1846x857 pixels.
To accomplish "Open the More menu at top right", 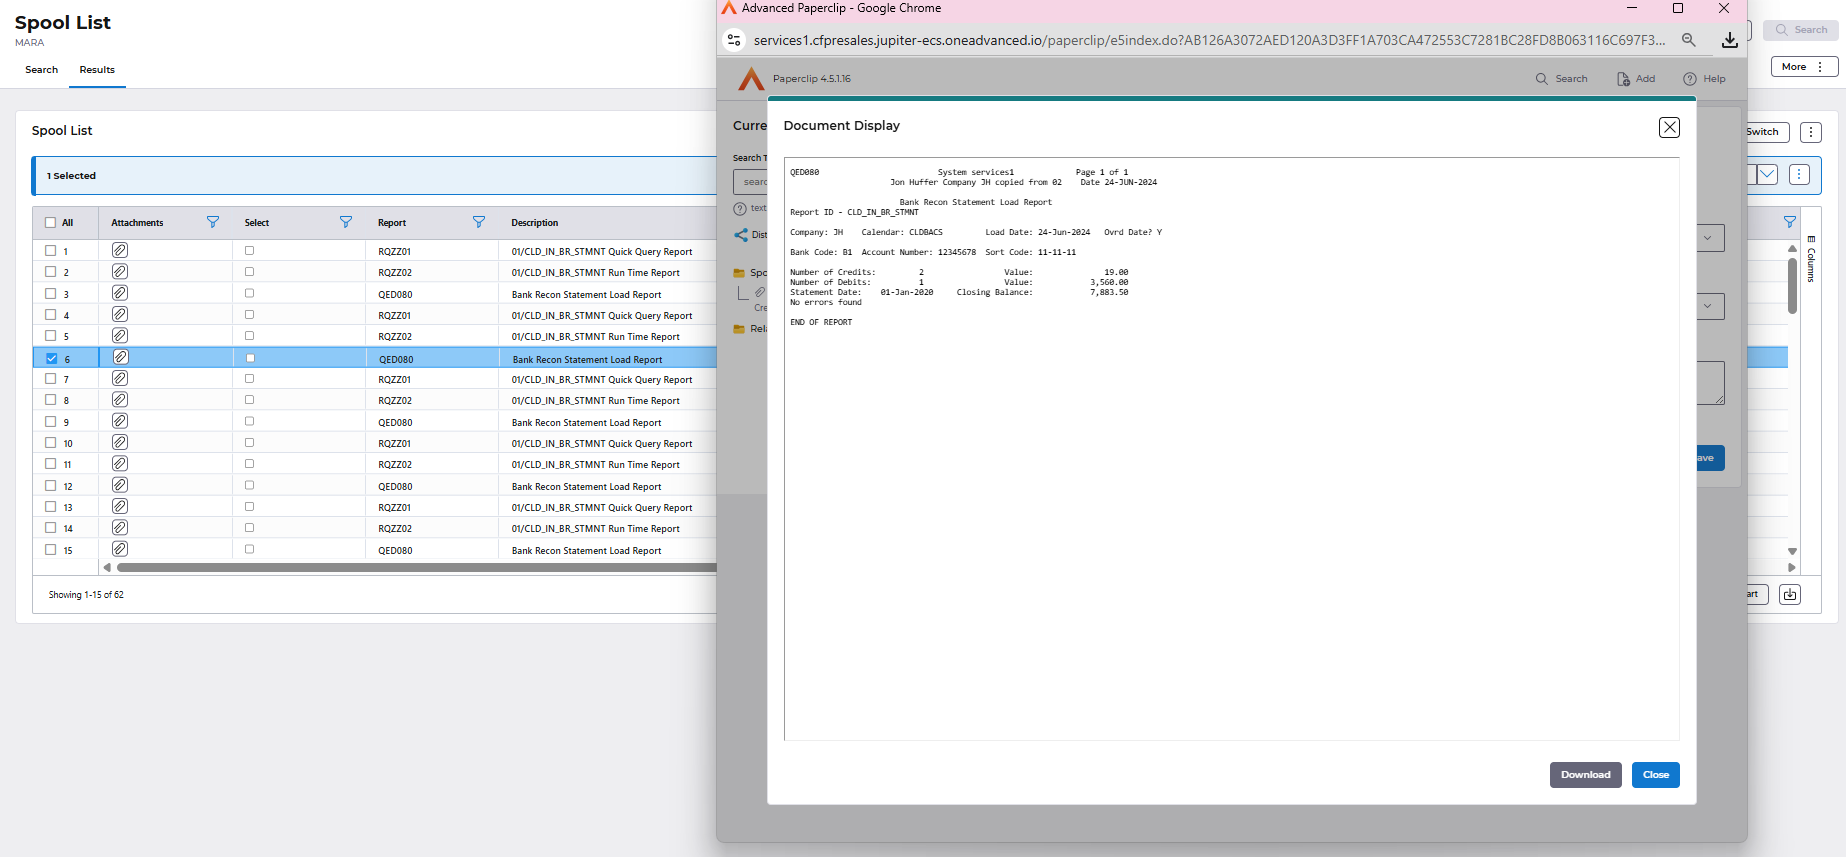I will point(1803,67).
